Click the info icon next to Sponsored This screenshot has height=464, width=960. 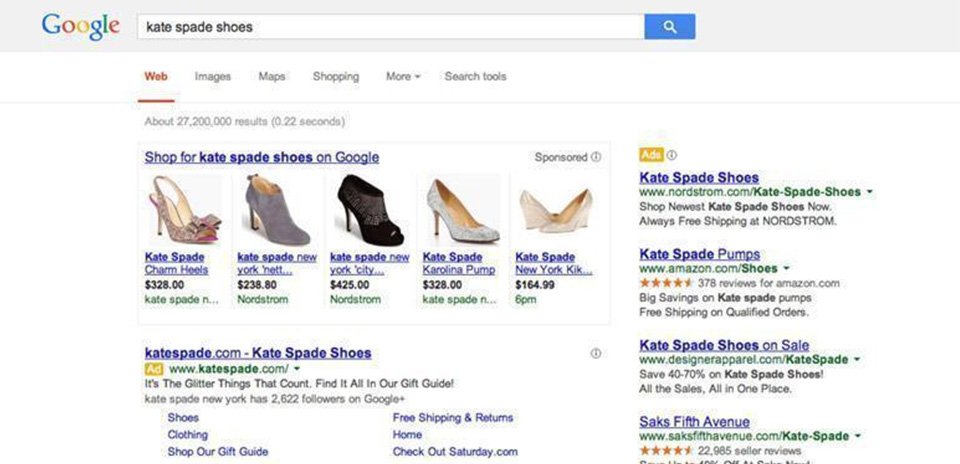[596, 157]
